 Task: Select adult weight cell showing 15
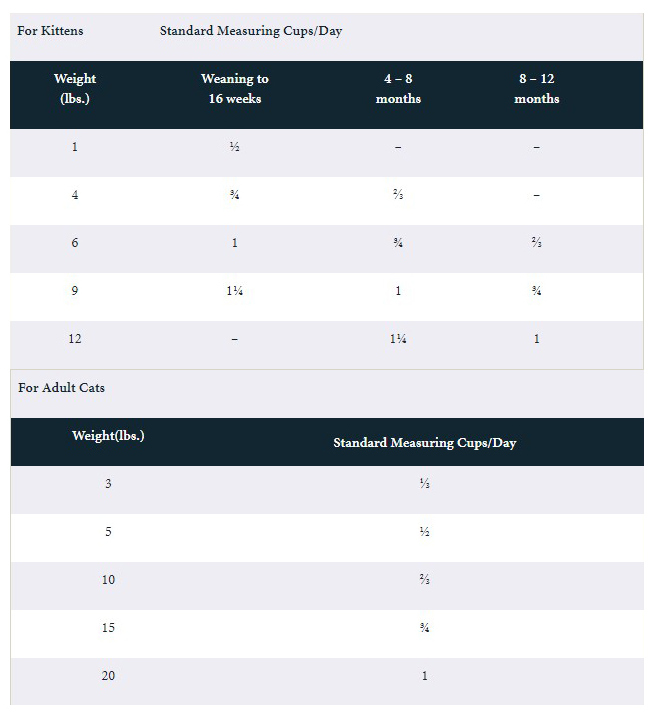coord(108,628)
